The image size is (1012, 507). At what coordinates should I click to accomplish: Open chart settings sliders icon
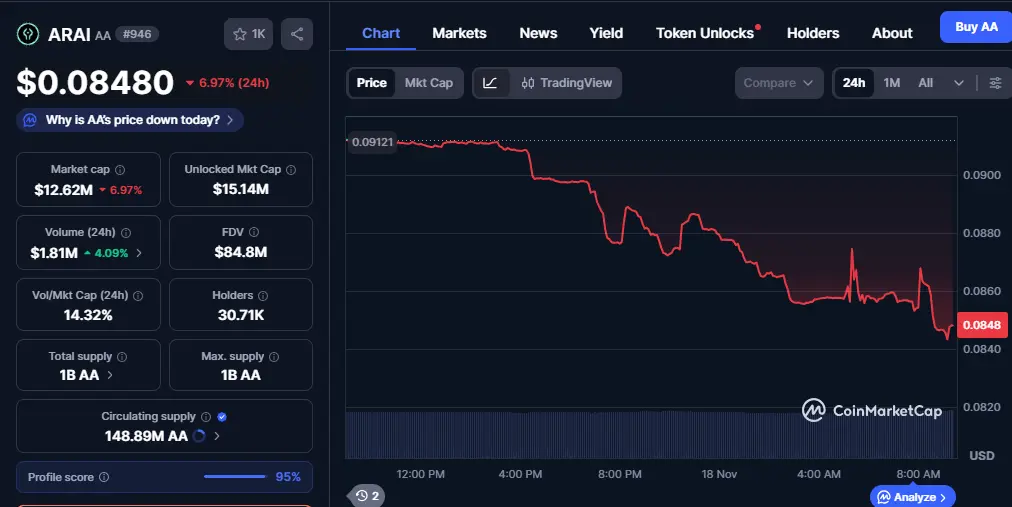[995, 83]
